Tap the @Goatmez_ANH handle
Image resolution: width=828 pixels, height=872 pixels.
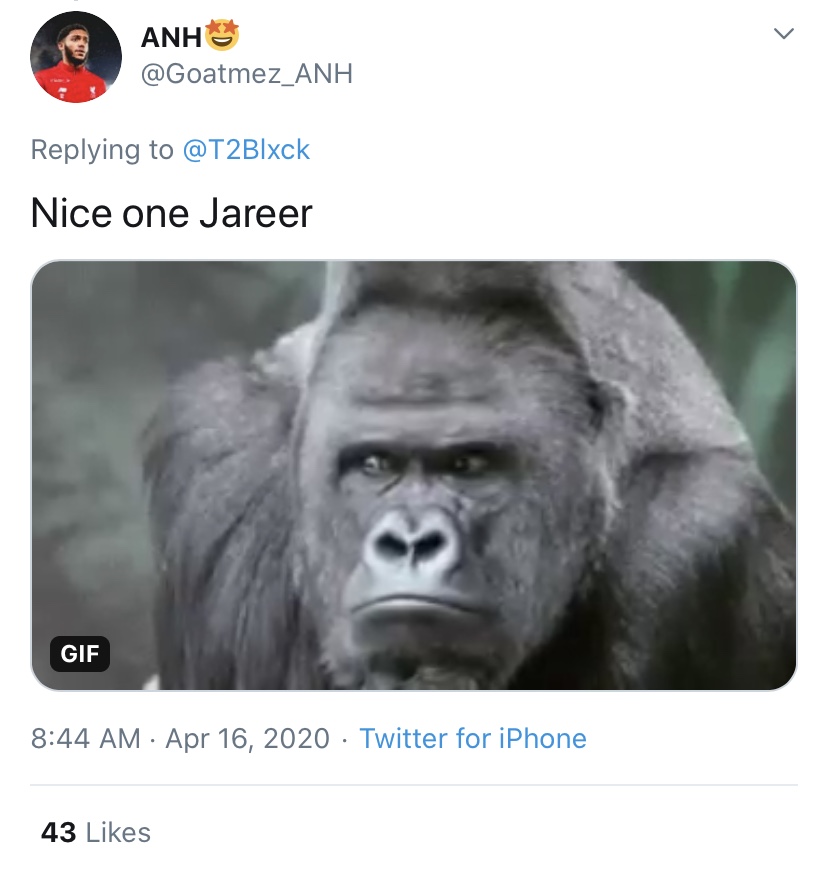click(247, 73)
